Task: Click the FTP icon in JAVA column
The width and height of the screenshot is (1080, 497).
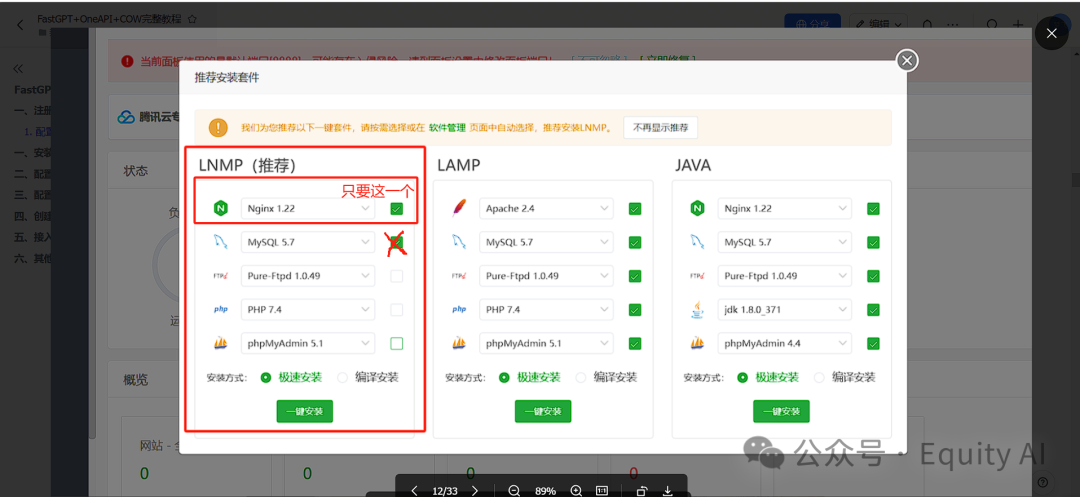Action: pyautogui.click(x=698, y=275)
